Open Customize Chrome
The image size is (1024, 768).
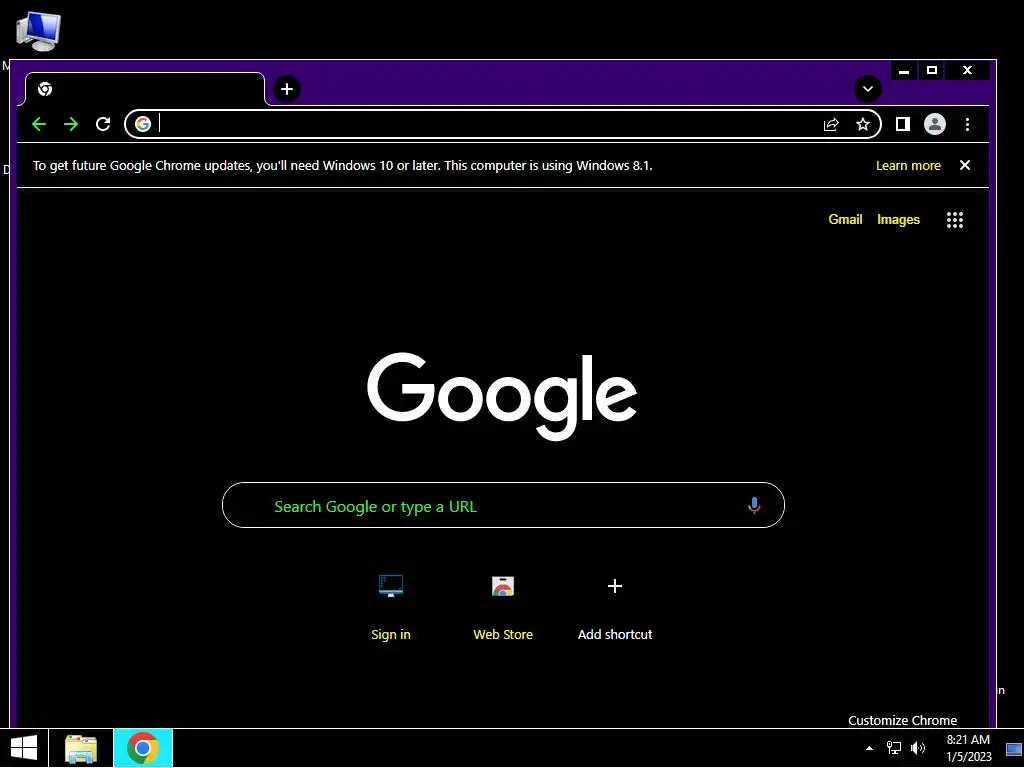(903, 720)
